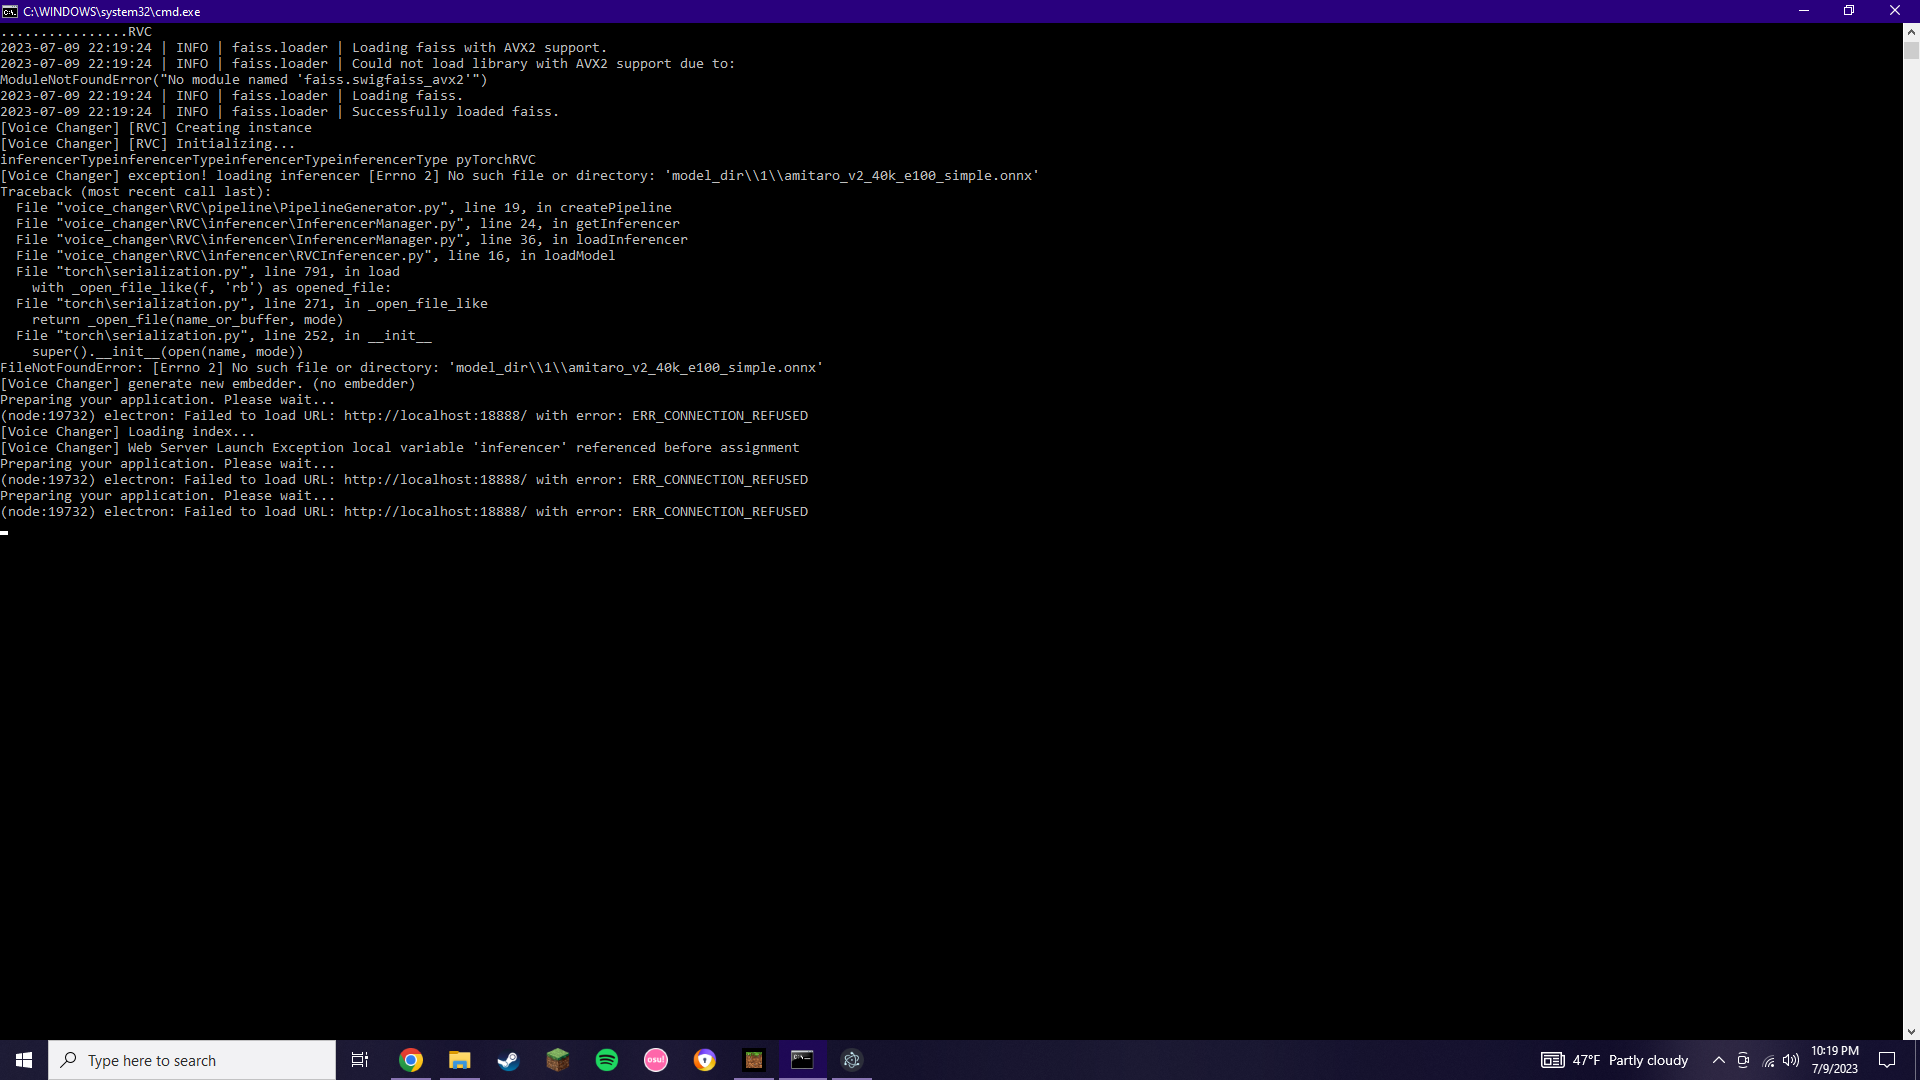Image resolution: width=1920 pixels, height=1080 pixels.
Task: Open the Wi-Fi network panel
Action: (x=1766, y=1062)
